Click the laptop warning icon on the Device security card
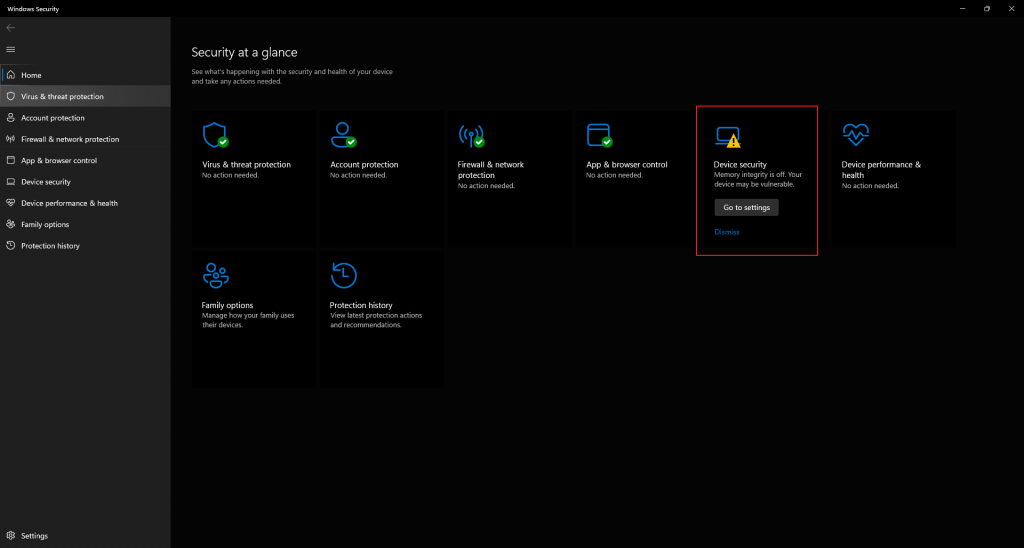The height and width of the screenshot is (548, 1024). [728, 137]
